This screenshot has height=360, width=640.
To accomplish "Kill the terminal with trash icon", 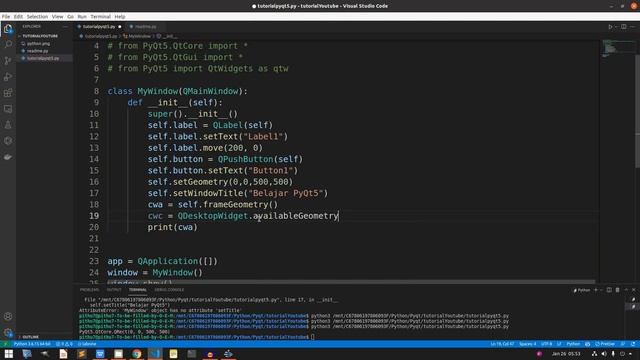I will [617, 290].
